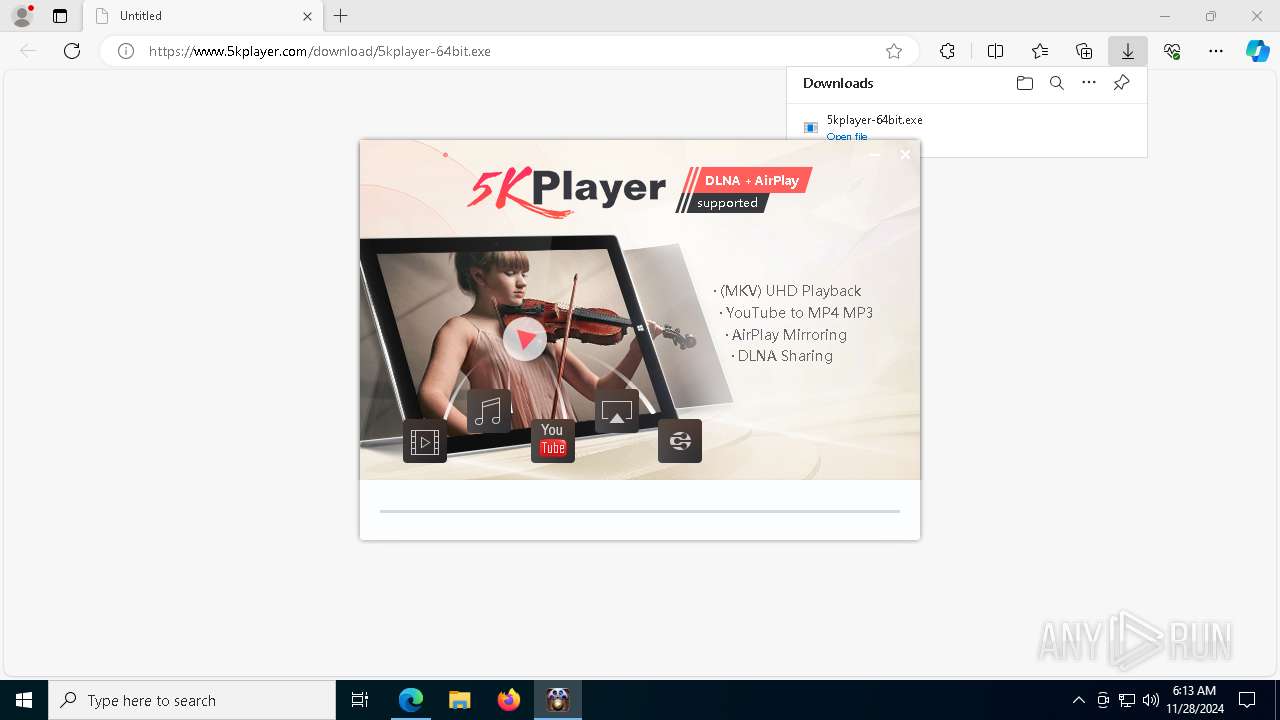
Task: Click the Edge profile avatar
Action: coord(22,16)
